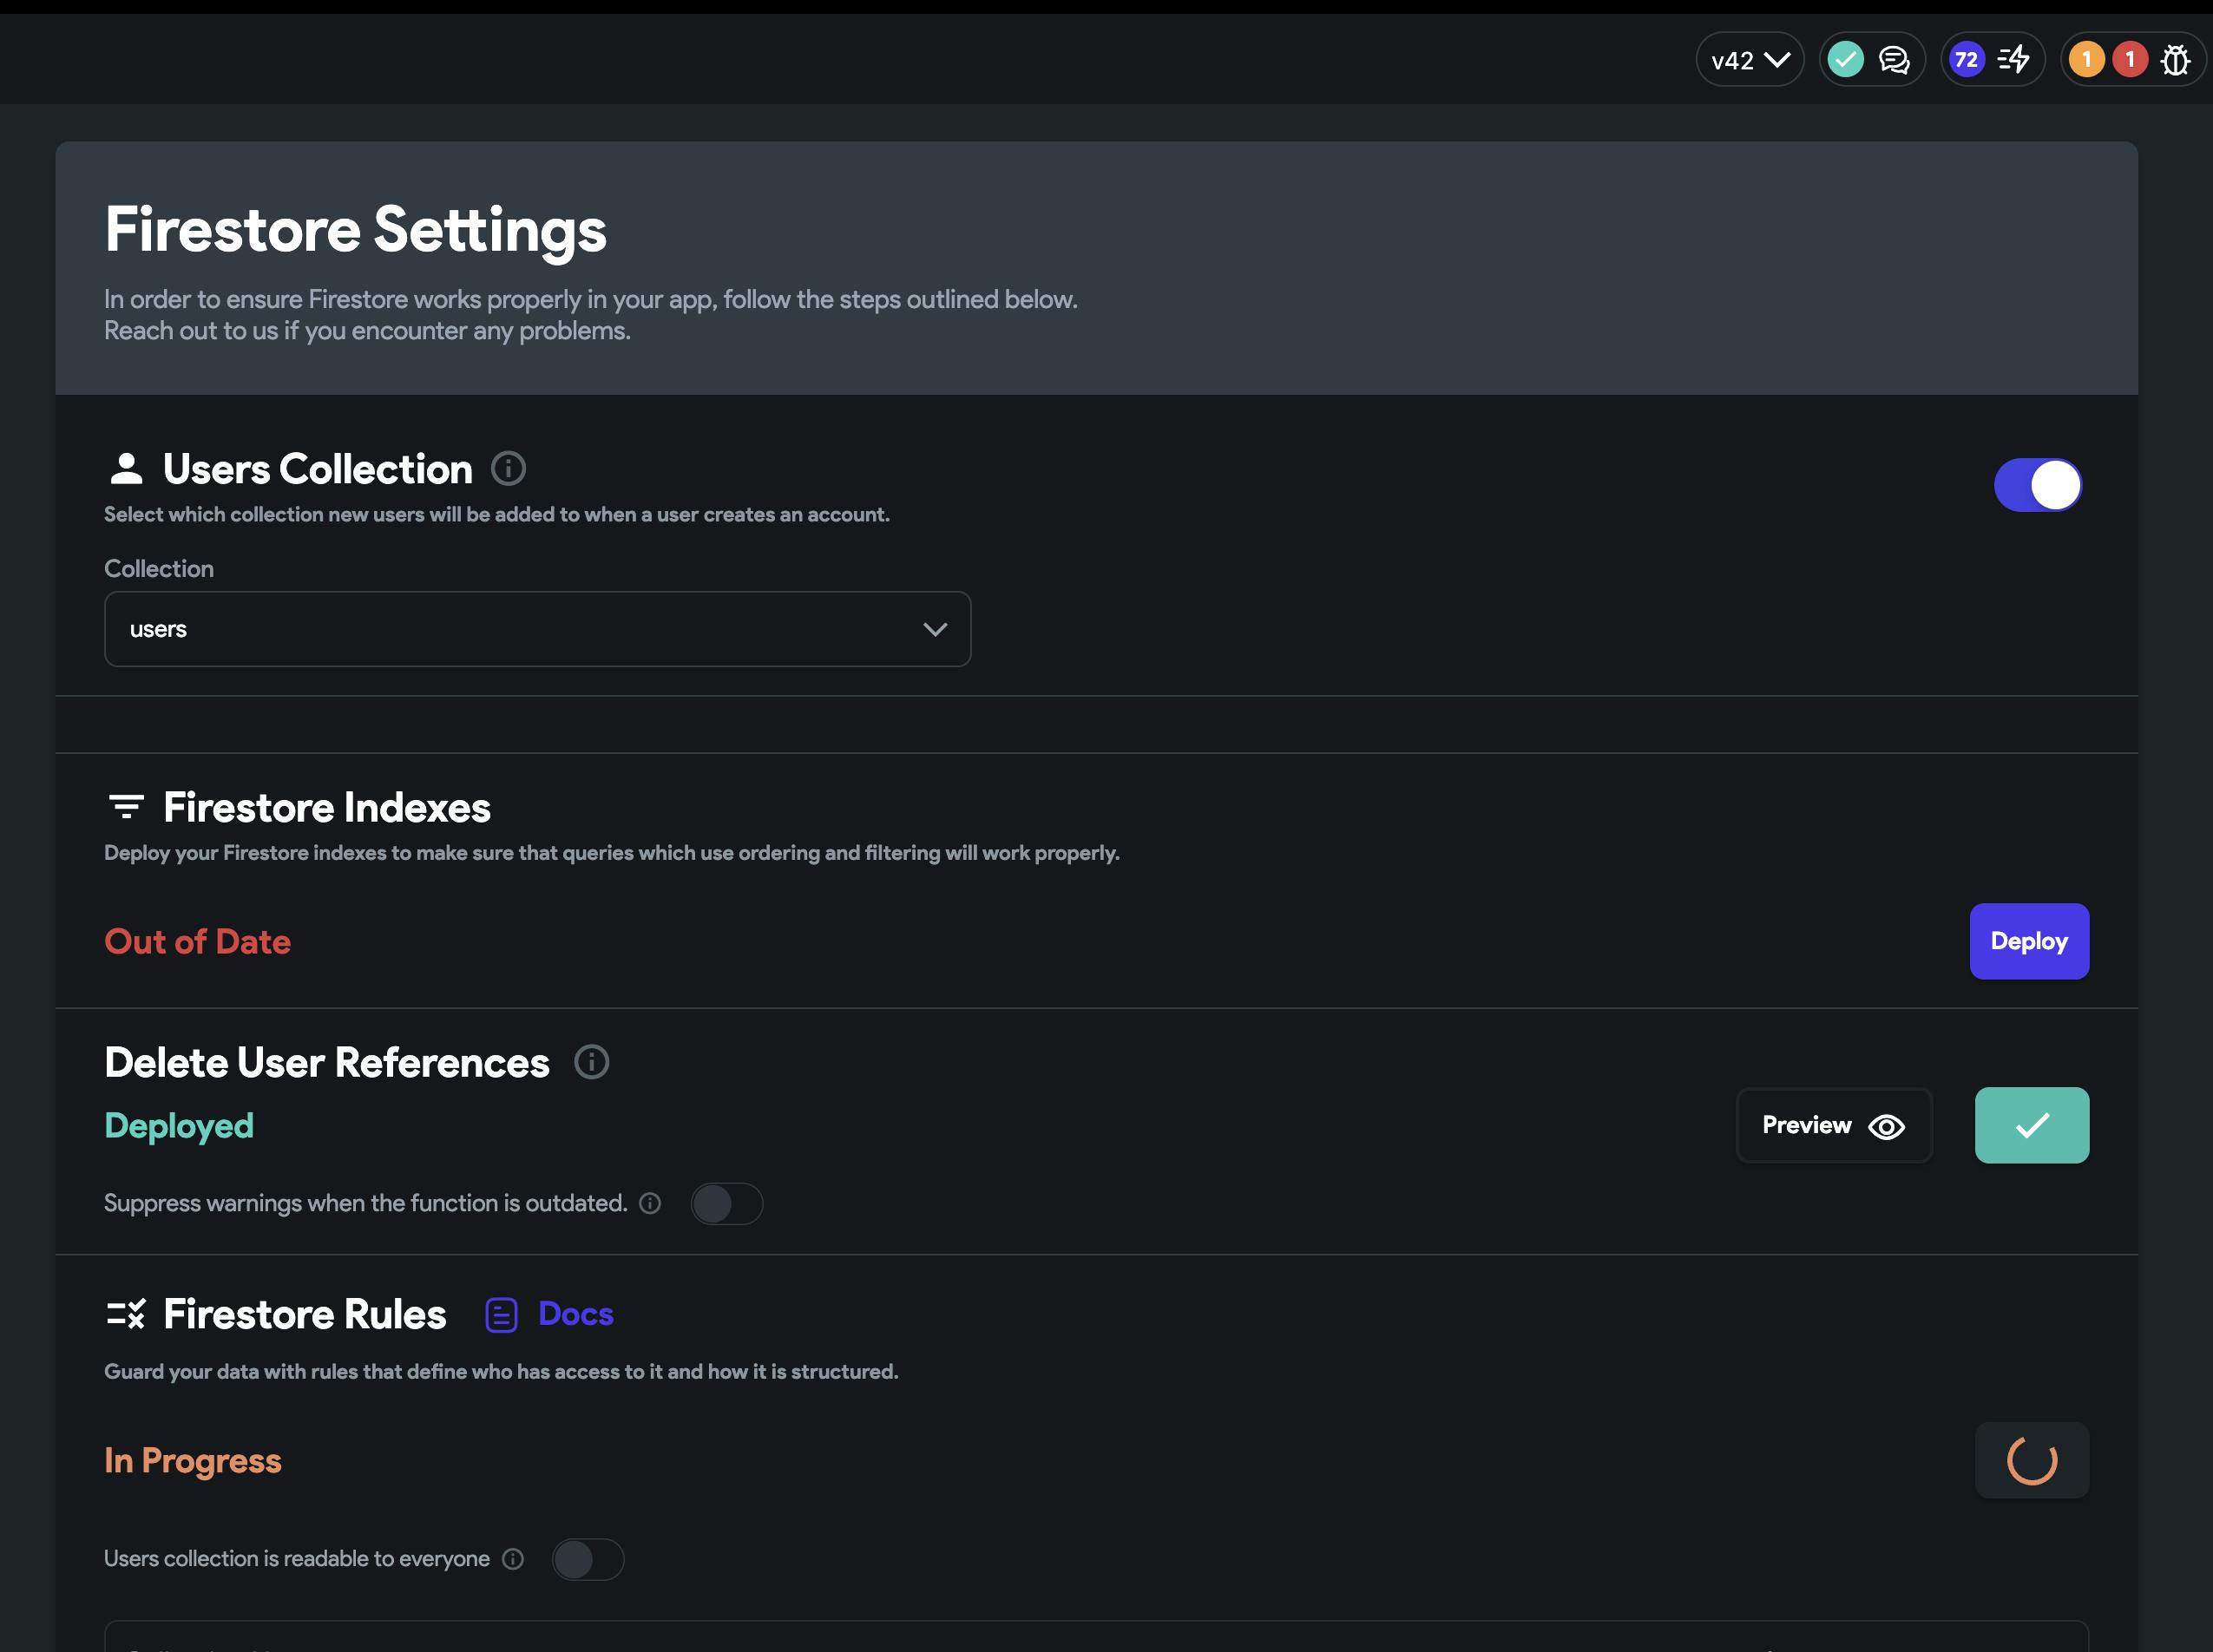Deploy the Firestore indexes
The width and height of the screenshot is (2213, 1652).
(x=2028, y=941)
